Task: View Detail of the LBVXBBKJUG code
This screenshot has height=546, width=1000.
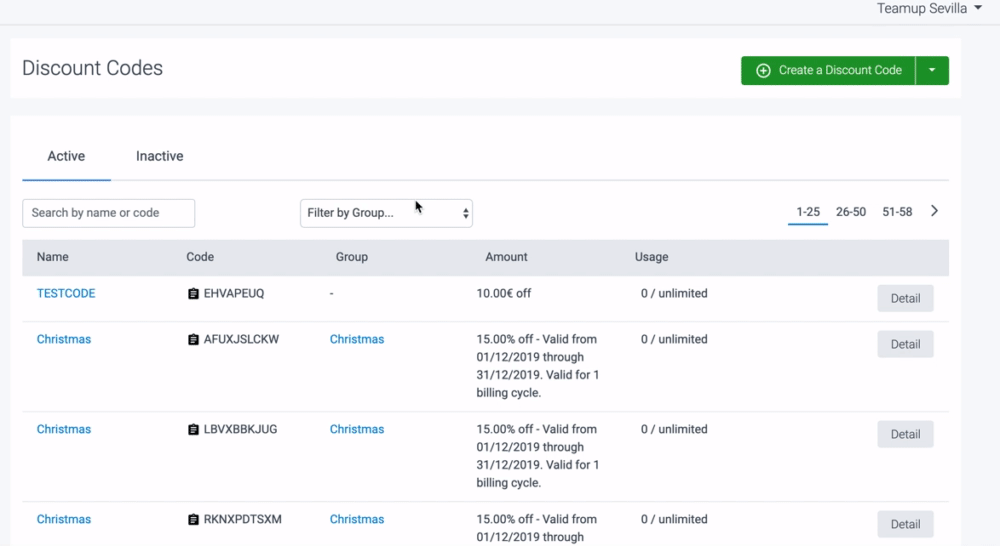Action: 905,434
